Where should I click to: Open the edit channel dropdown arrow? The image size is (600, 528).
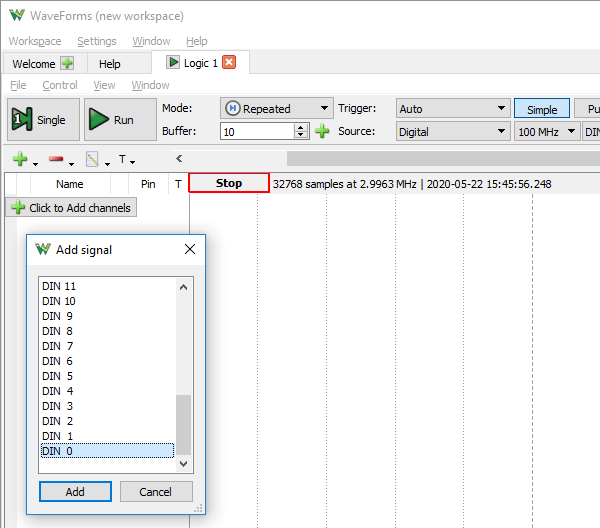tap(108, 164)
